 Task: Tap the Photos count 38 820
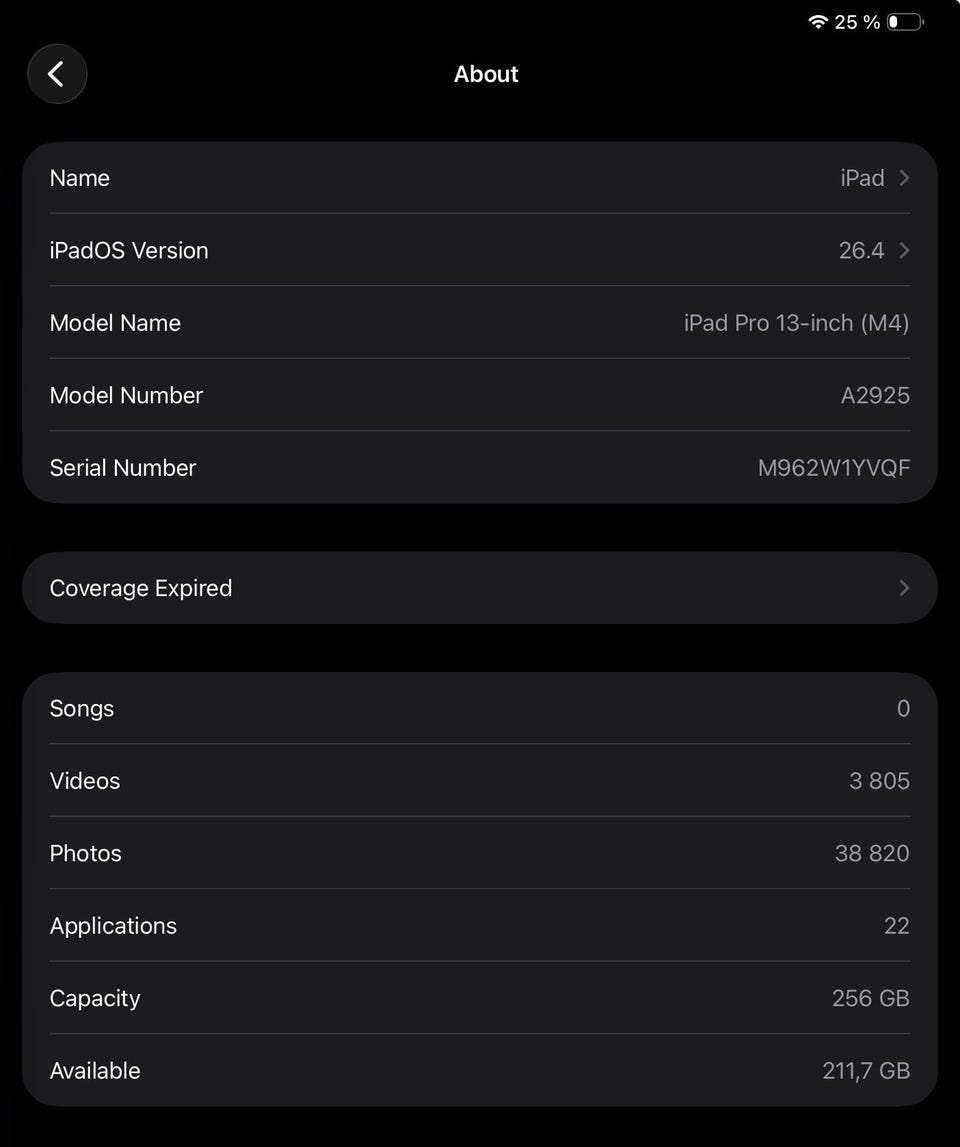(x=872, y=853)
